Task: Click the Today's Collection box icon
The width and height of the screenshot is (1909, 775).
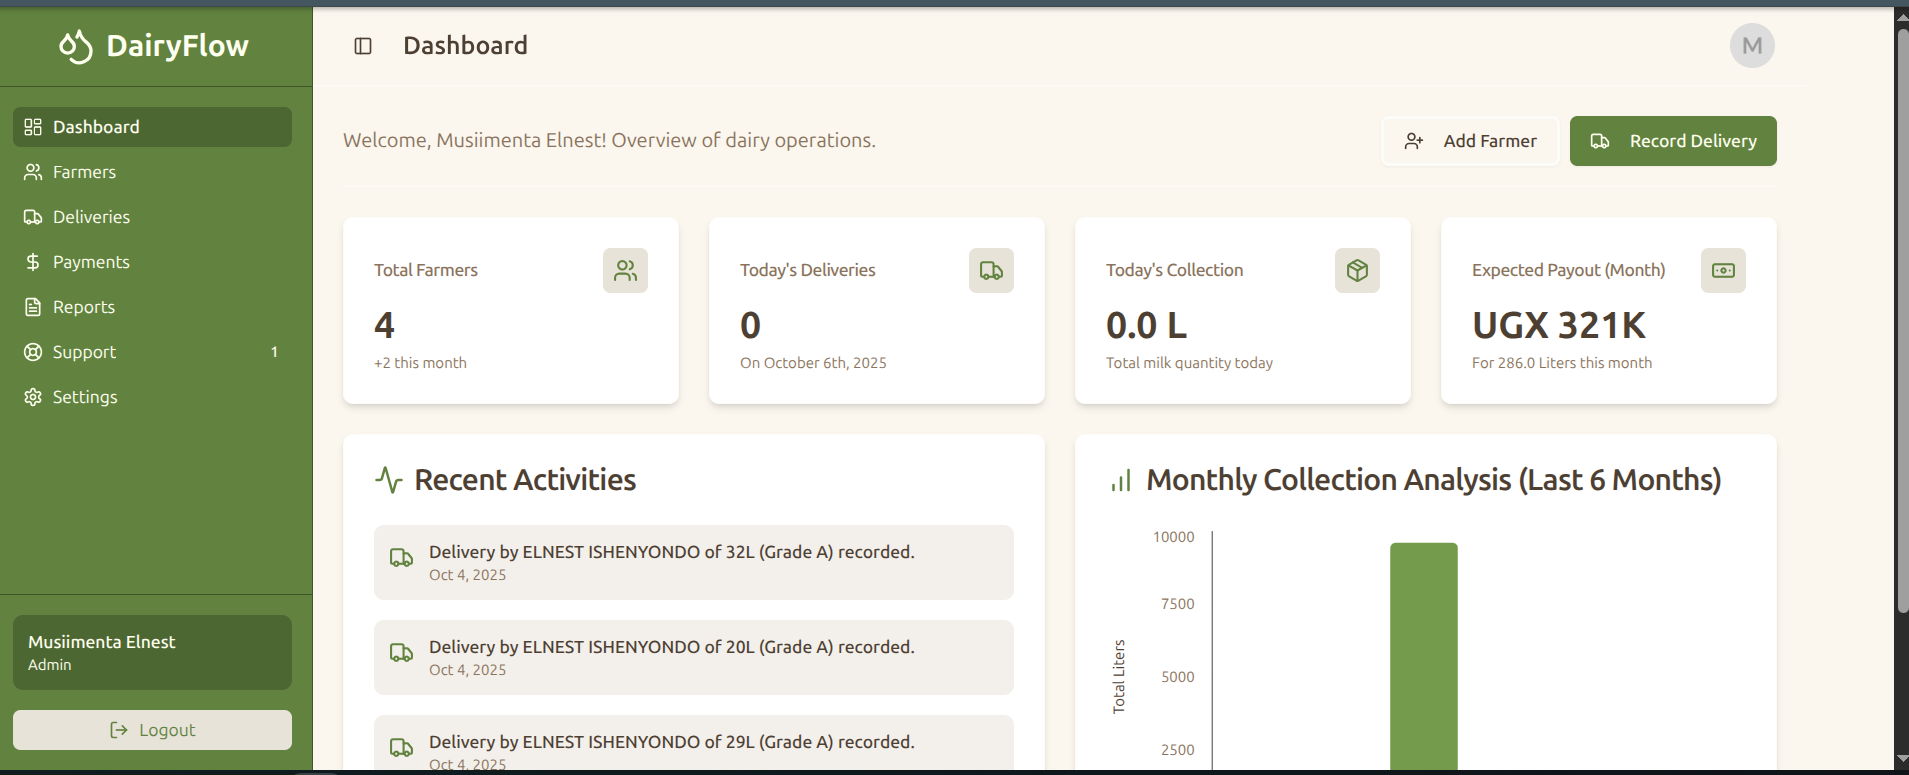Action: coord(1357,271)
